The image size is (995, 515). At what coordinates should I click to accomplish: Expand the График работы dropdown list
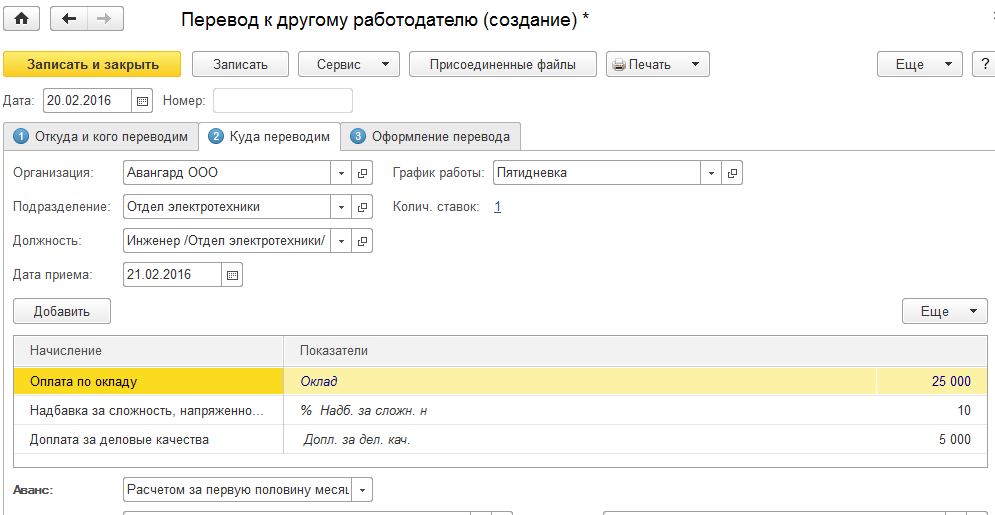click(x=712, y=173)
